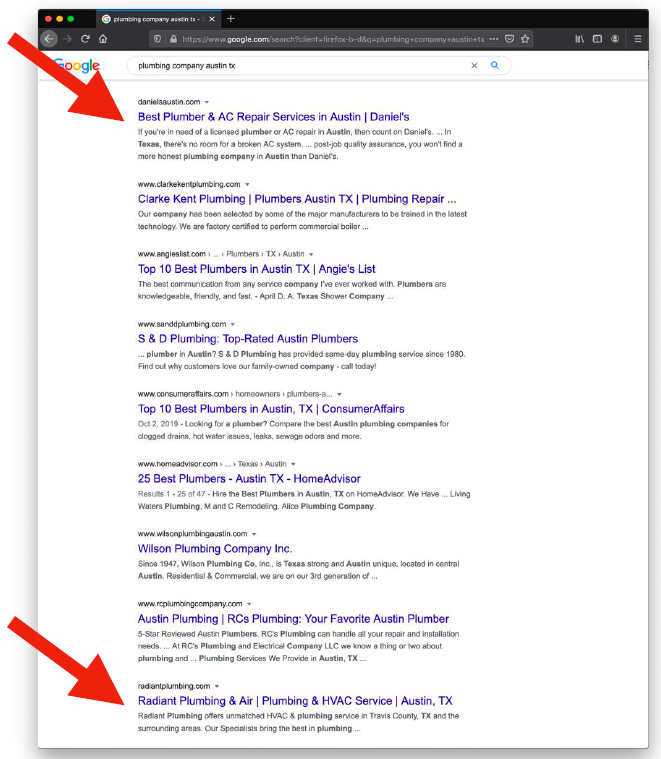
Task: Expand the dropdown arrow beside danielsaustin.com
Action: (207, 102)
